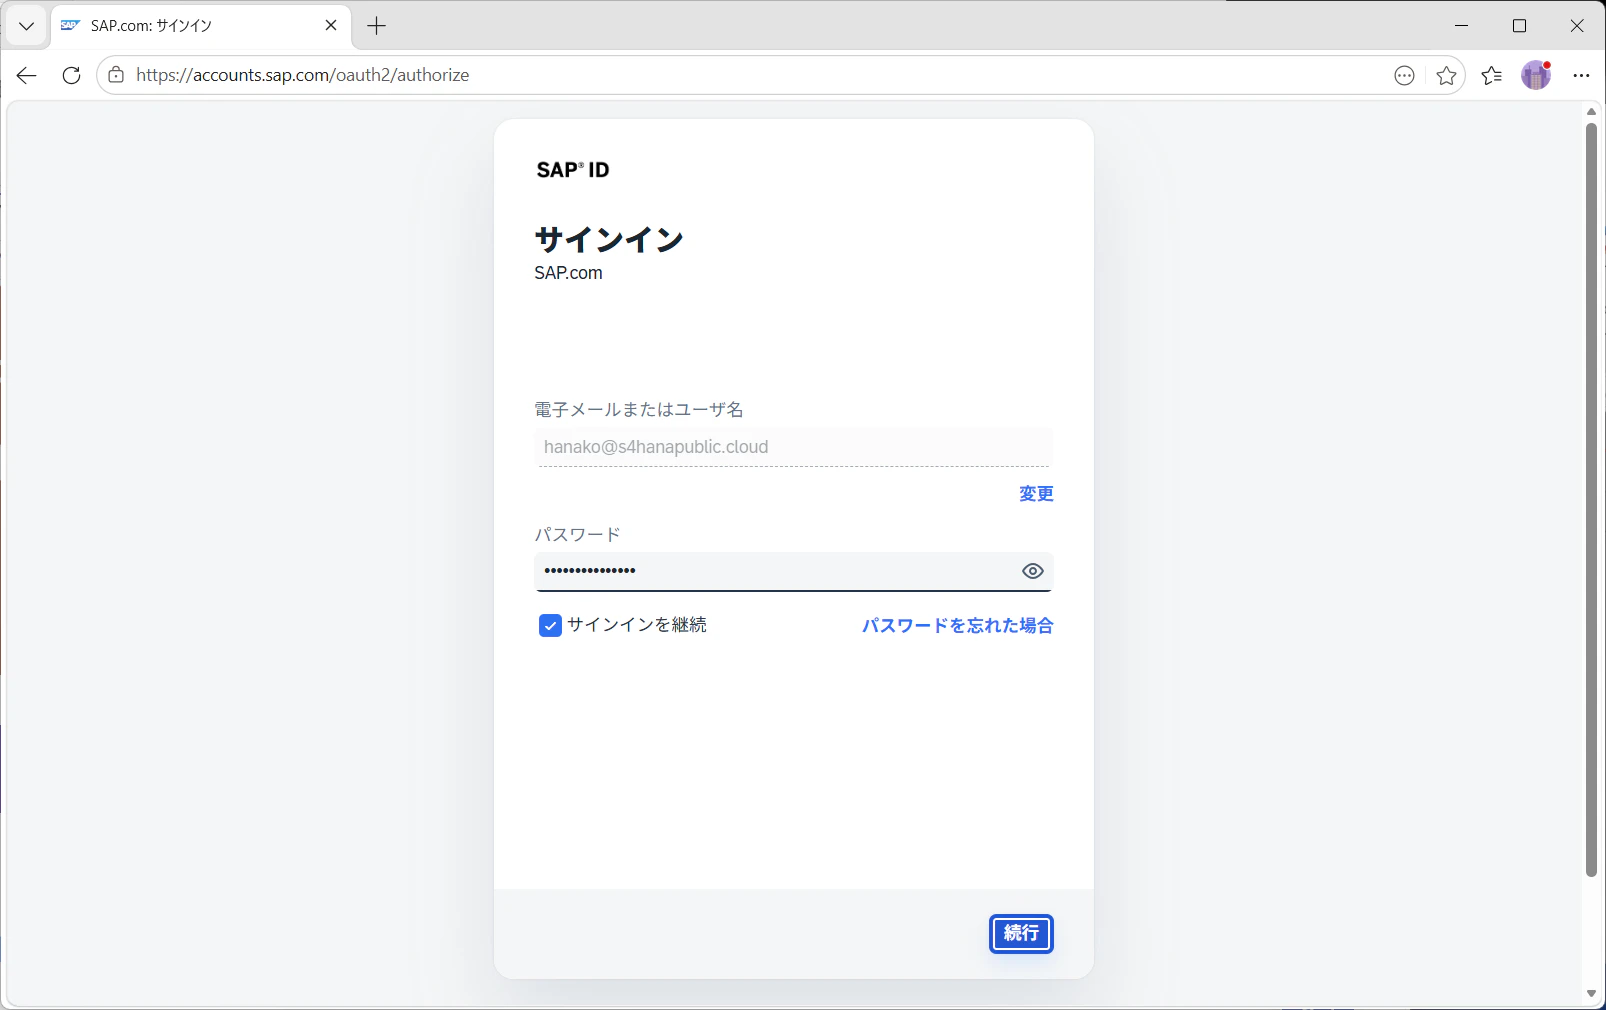
Task: Click the 電子メールまたはユーザ名 label
Action: tap(639, 410)
